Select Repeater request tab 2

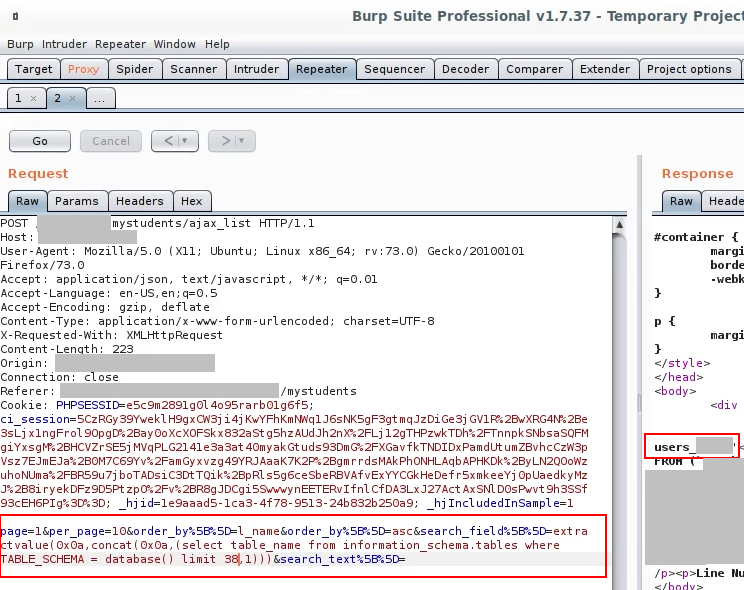[x=57, y=98]
